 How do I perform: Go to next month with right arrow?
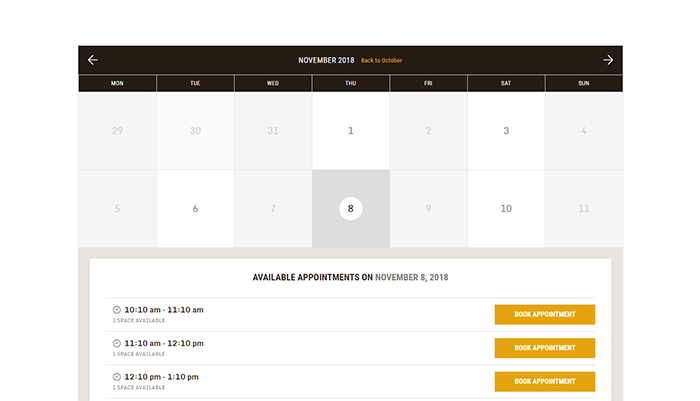[608, 60]
